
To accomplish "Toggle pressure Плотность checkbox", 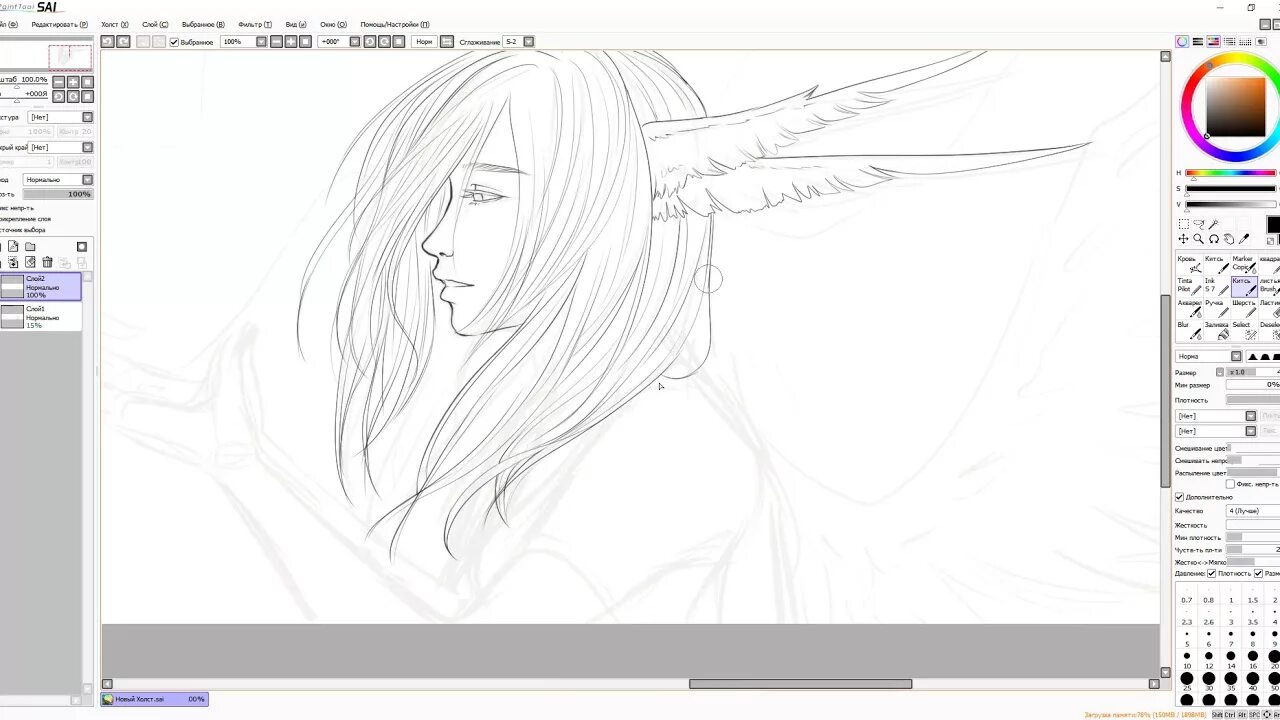I will (1212, 574).
